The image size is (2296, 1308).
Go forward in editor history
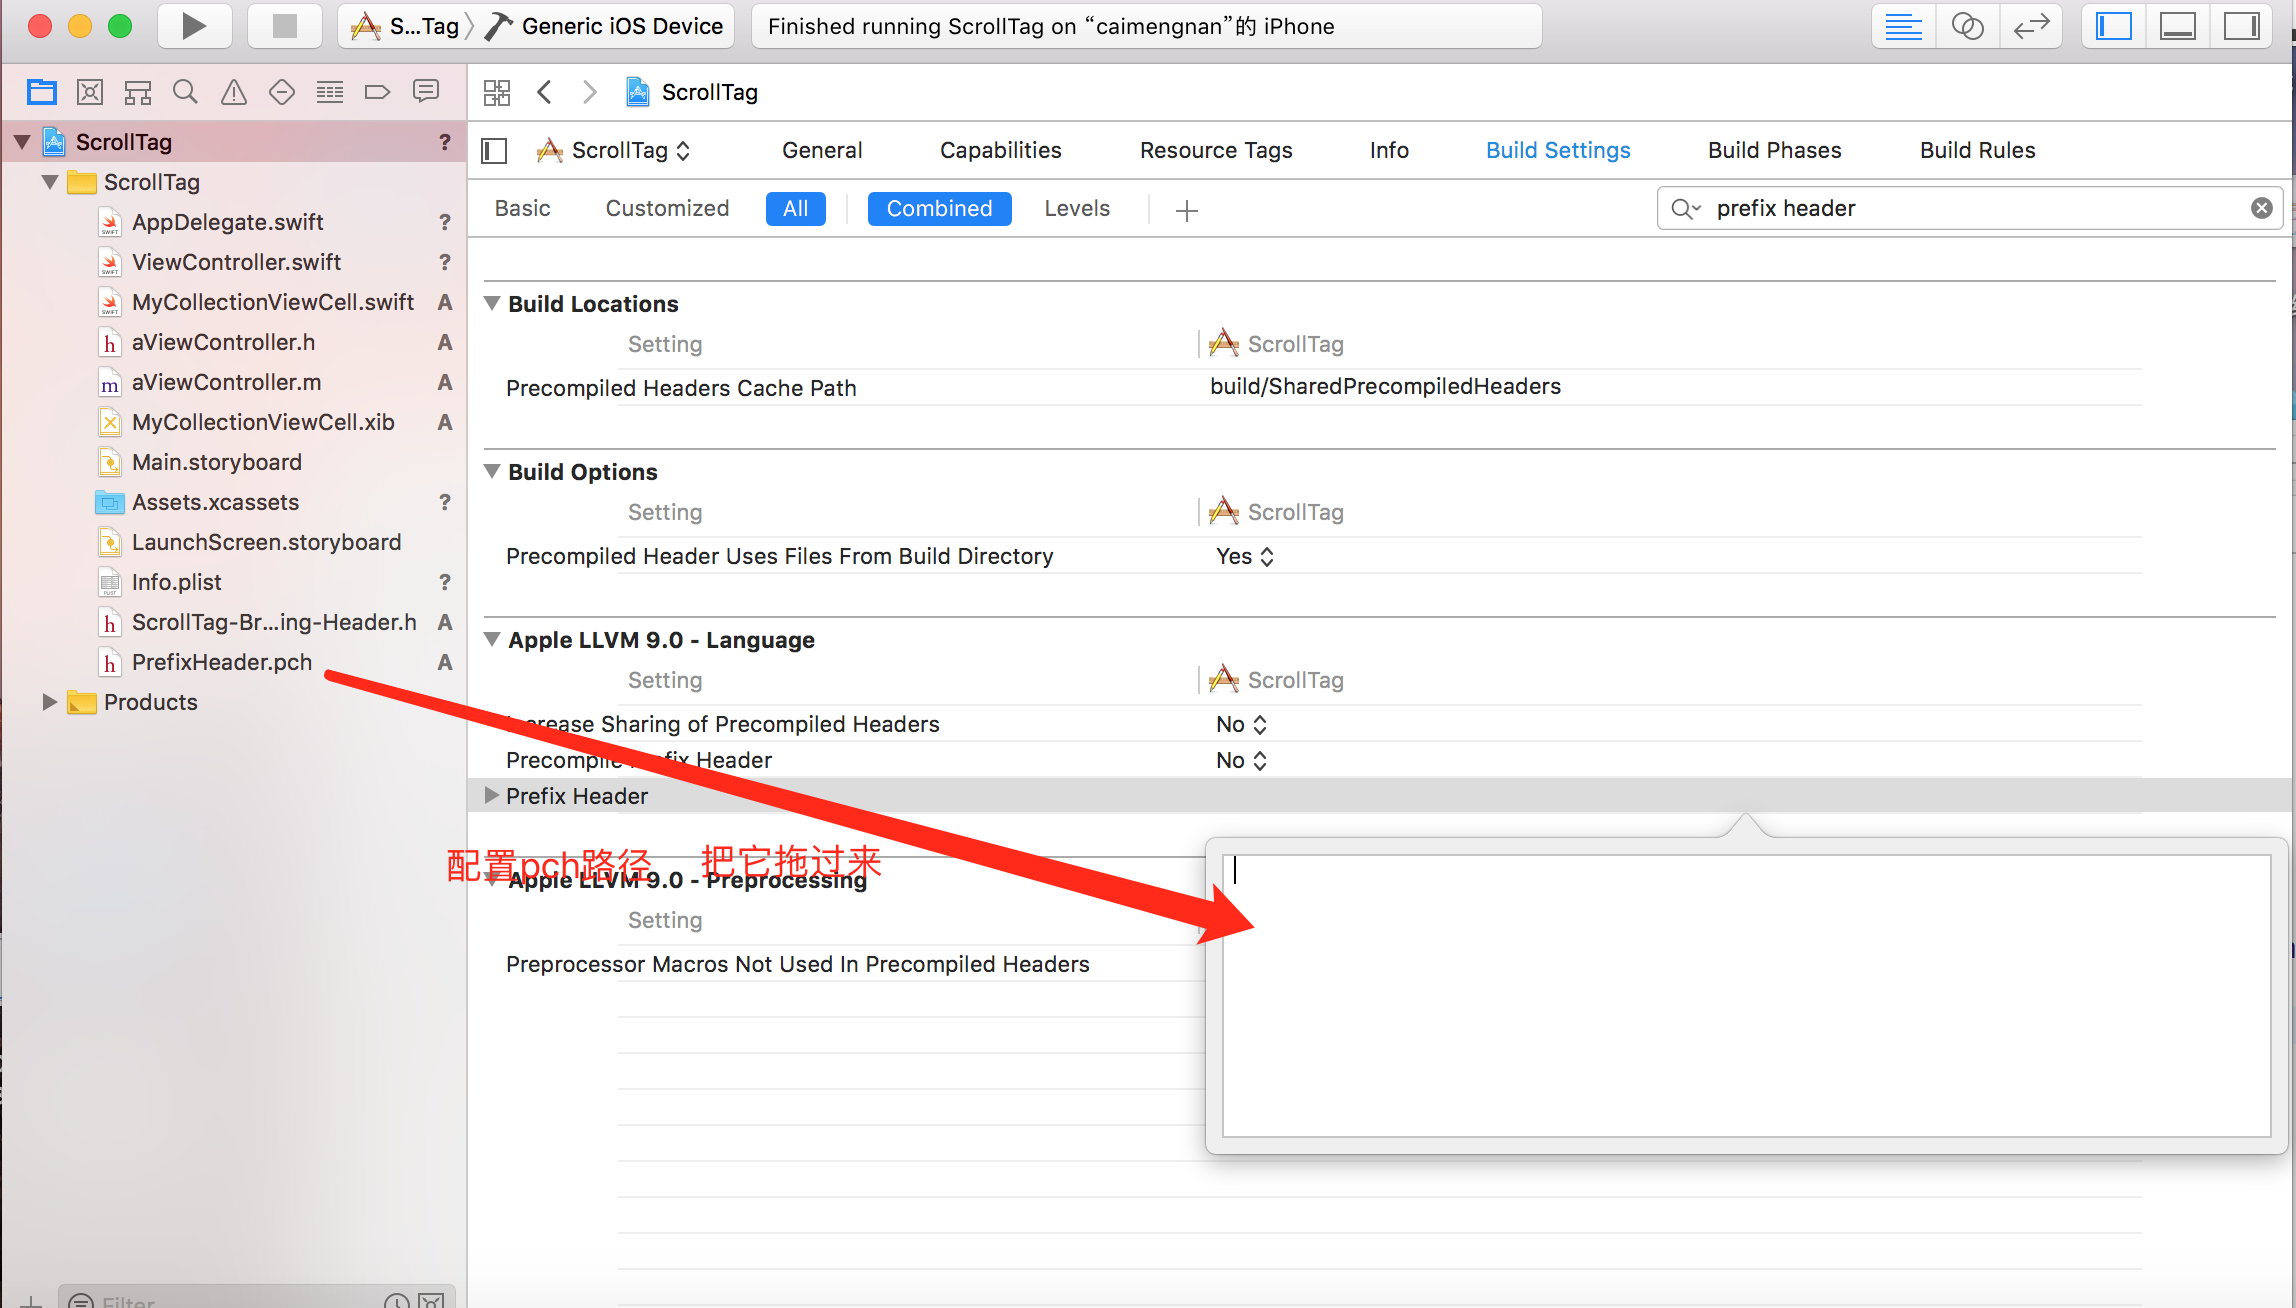pyautogui.click(x=590, y=92)
